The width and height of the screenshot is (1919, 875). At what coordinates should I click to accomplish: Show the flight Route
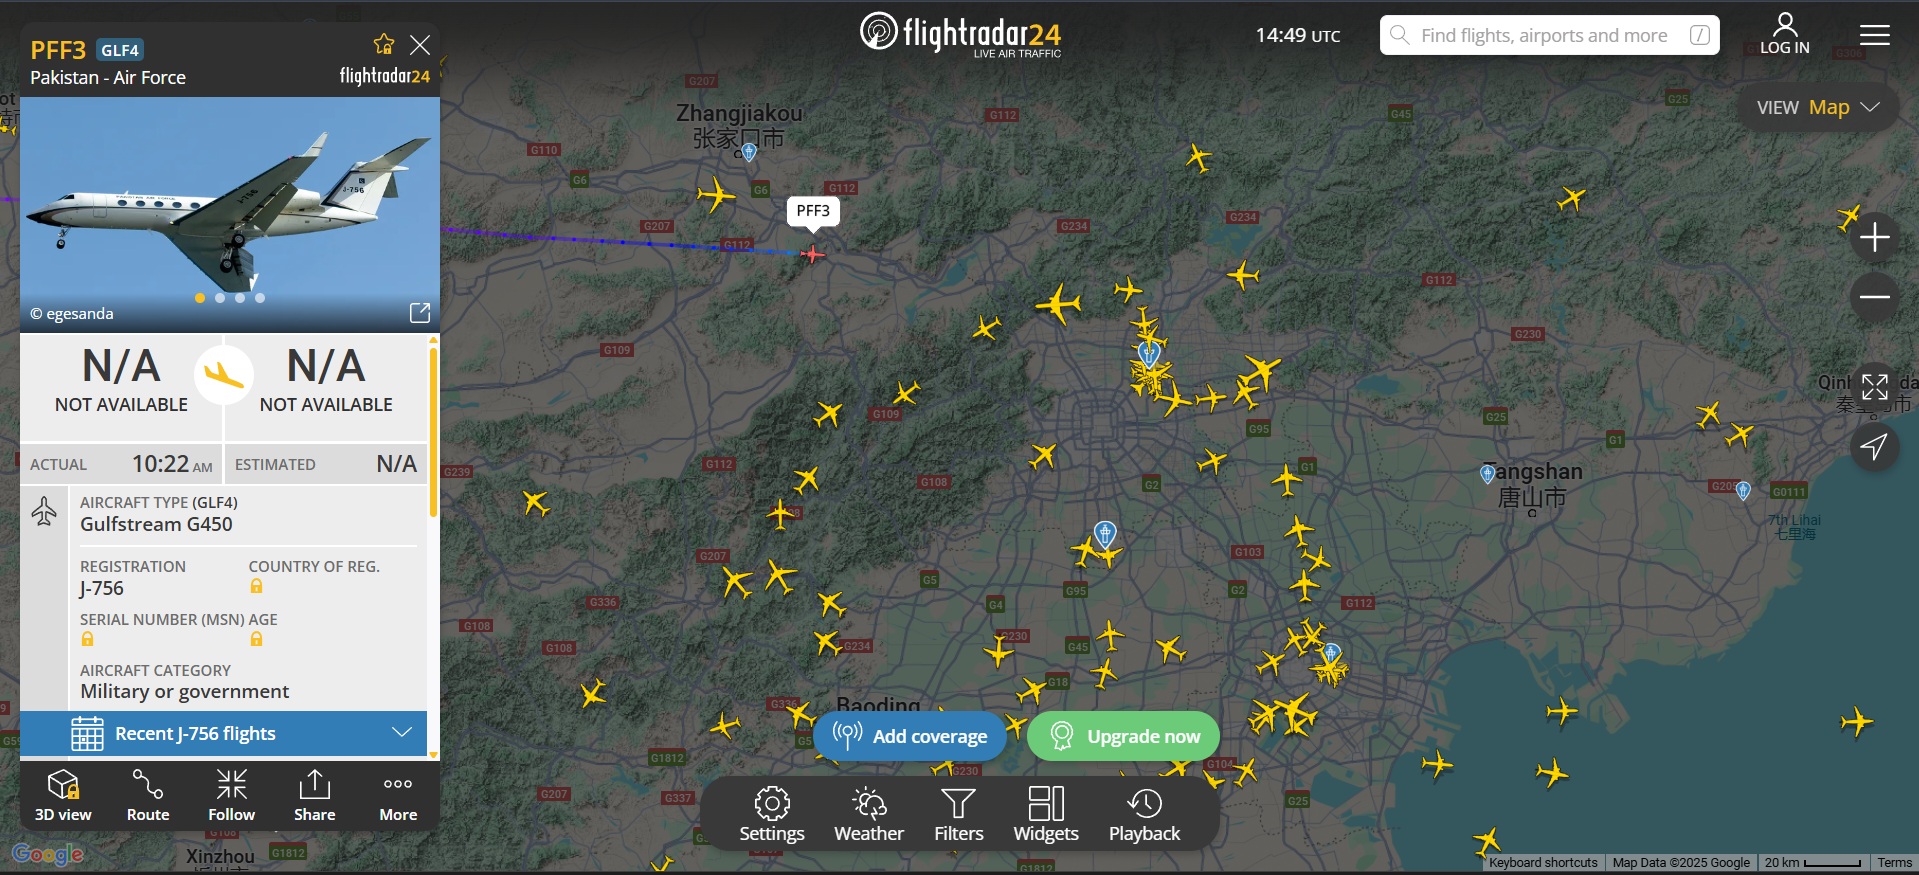click(148, 795)
